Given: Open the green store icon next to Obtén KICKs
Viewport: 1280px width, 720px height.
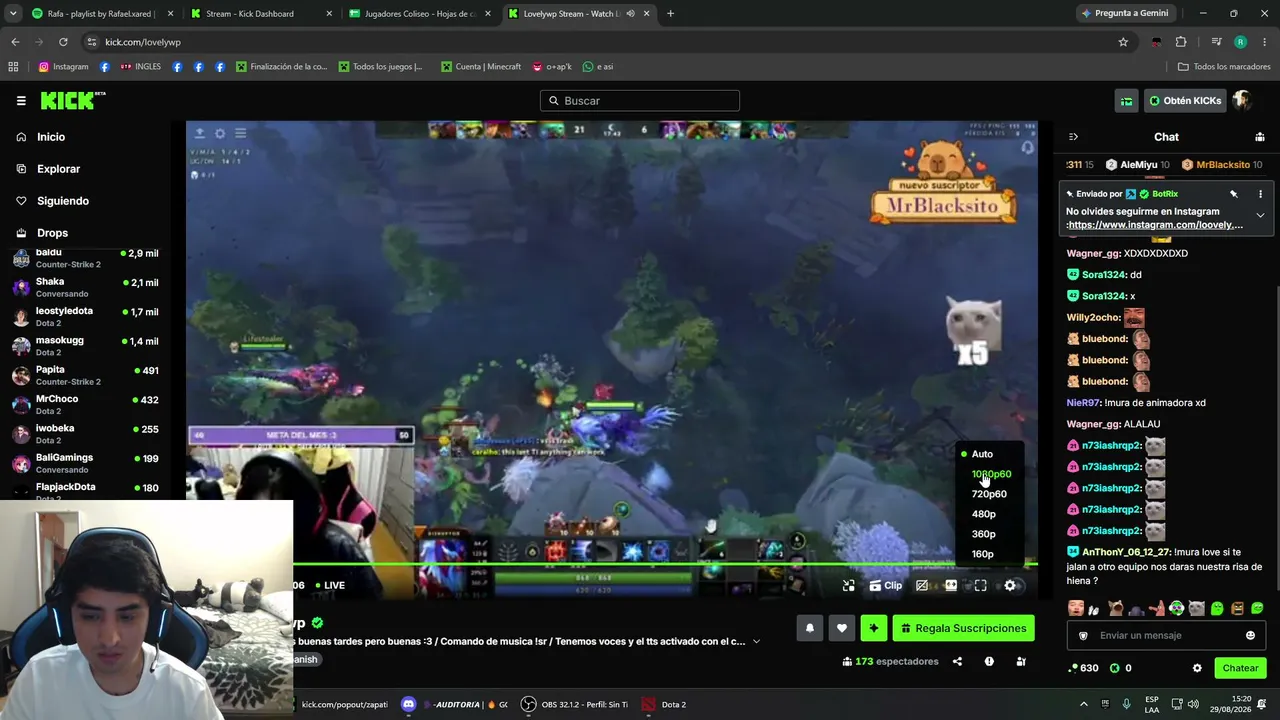Looking at the screenshot, I should coord(1126,100).
